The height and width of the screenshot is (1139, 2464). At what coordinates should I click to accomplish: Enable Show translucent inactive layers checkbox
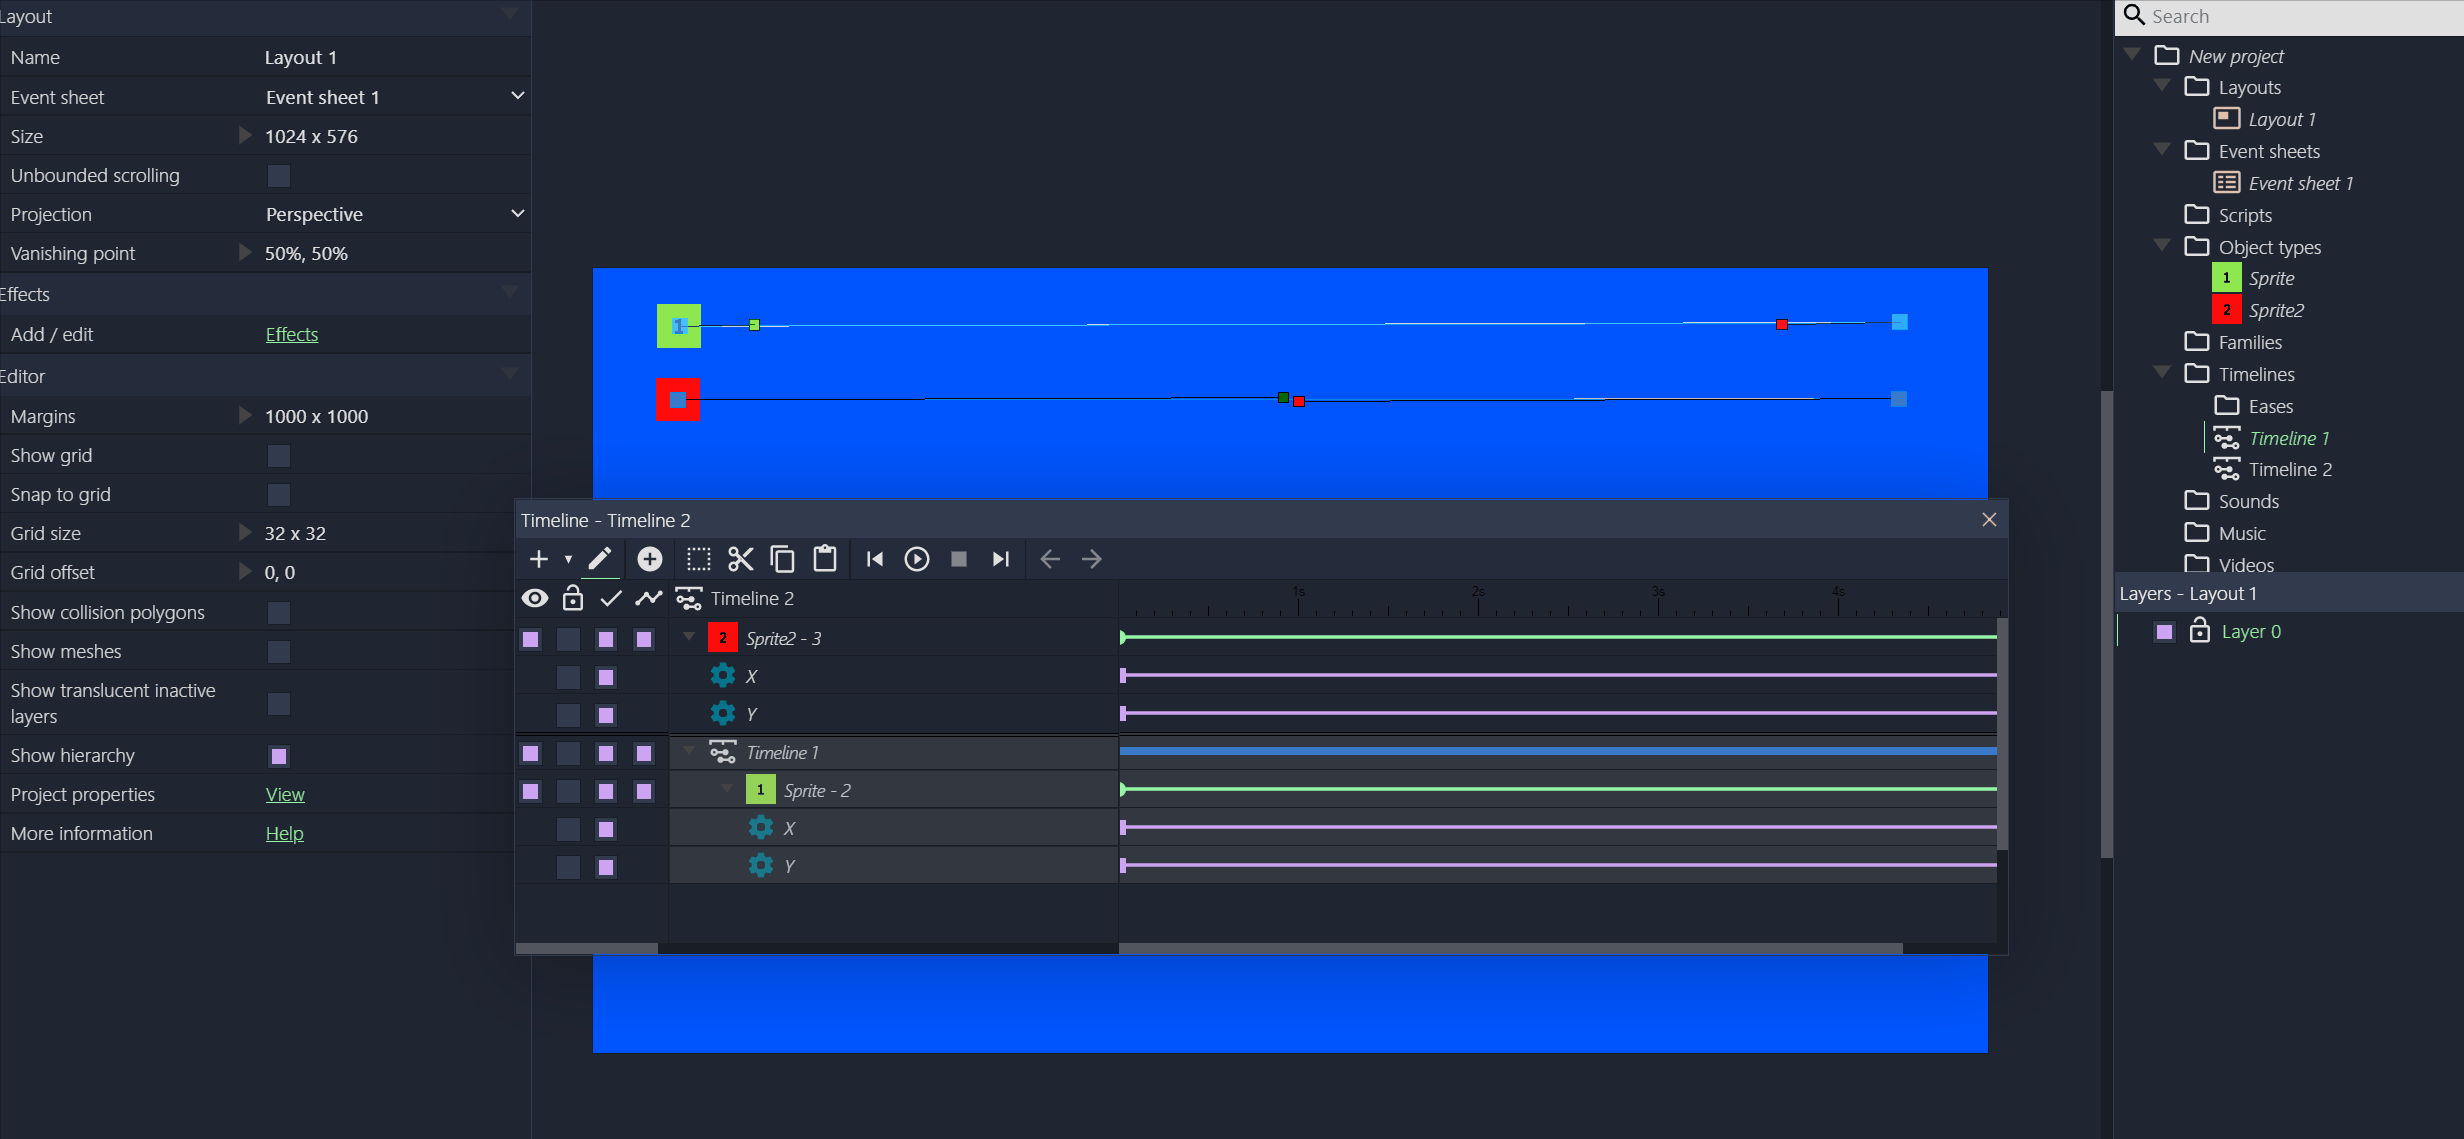[x=279, y=704]
